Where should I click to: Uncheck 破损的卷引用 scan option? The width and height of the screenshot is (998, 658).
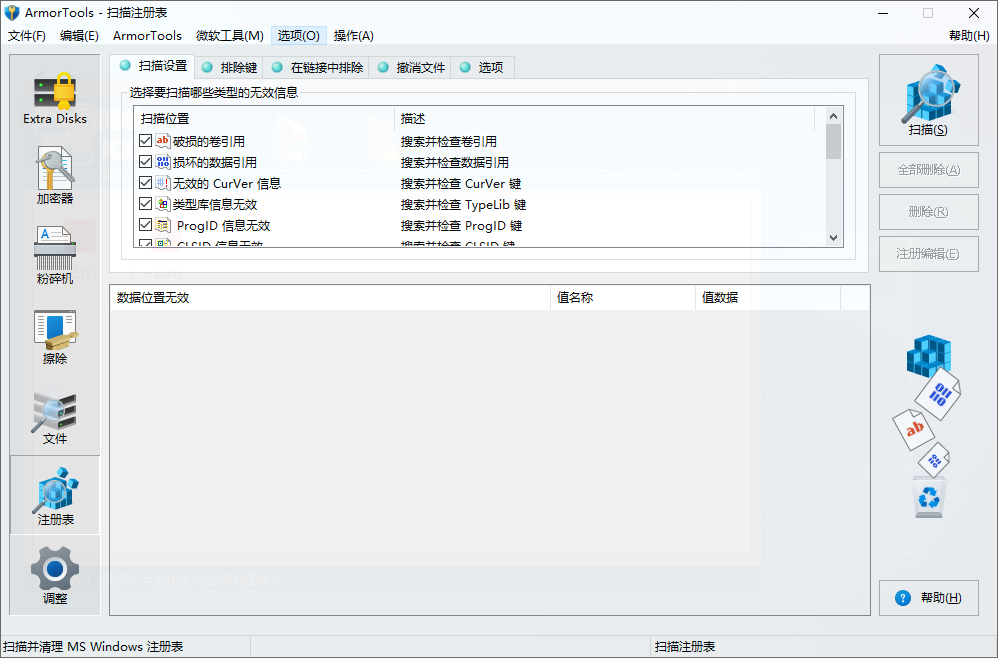click(146, 141)
